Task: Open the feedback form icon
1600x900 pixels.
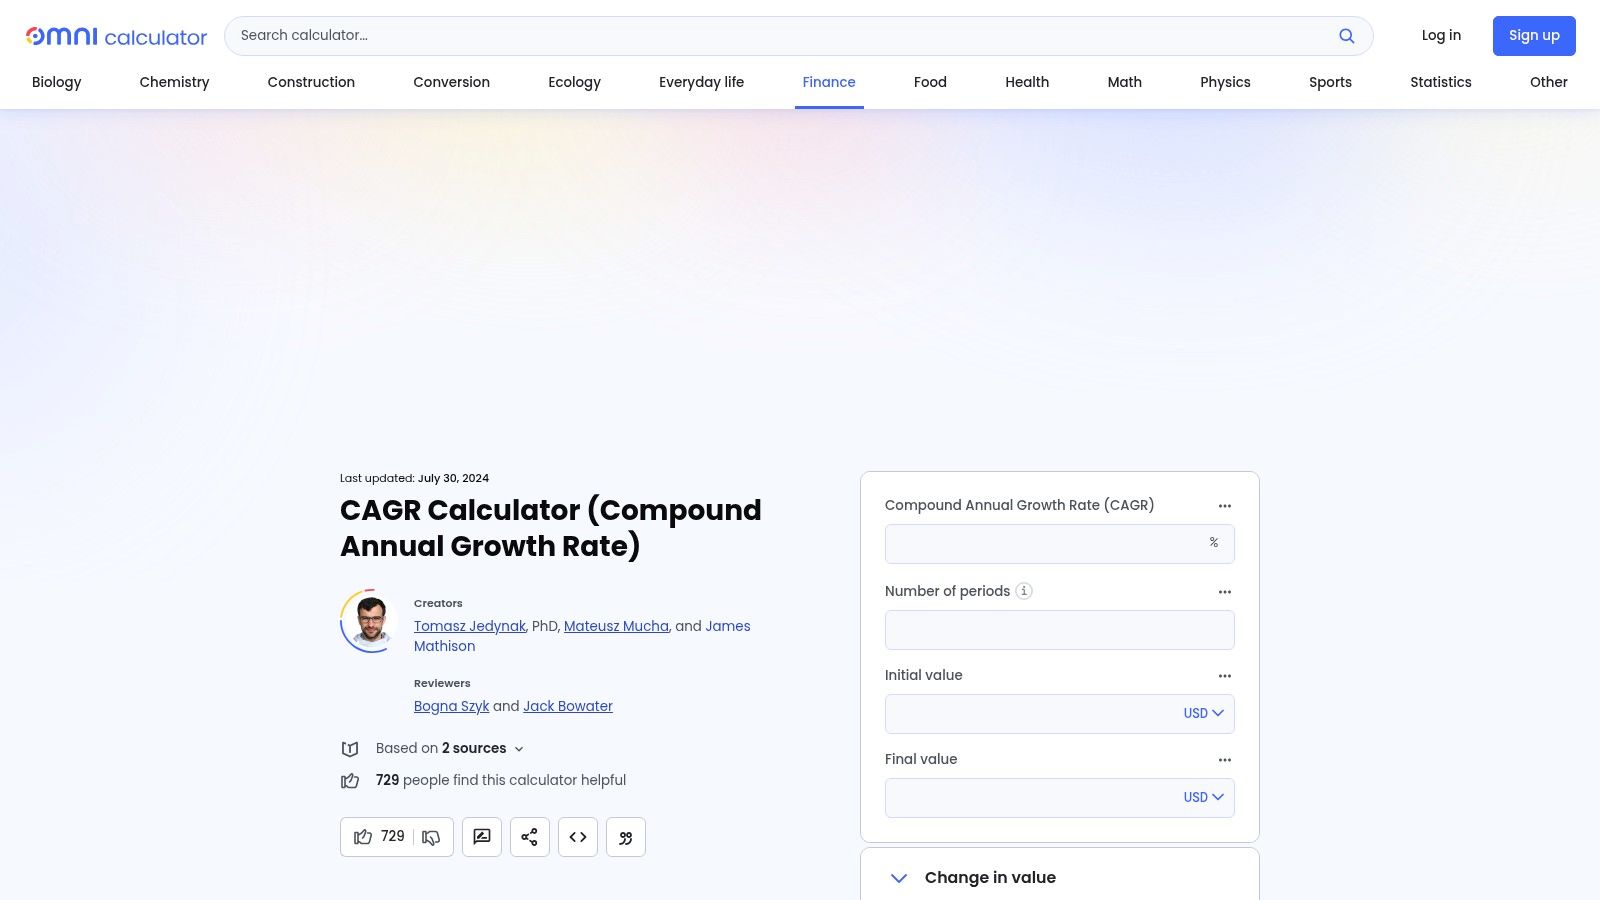Action: tap(481, 837)
